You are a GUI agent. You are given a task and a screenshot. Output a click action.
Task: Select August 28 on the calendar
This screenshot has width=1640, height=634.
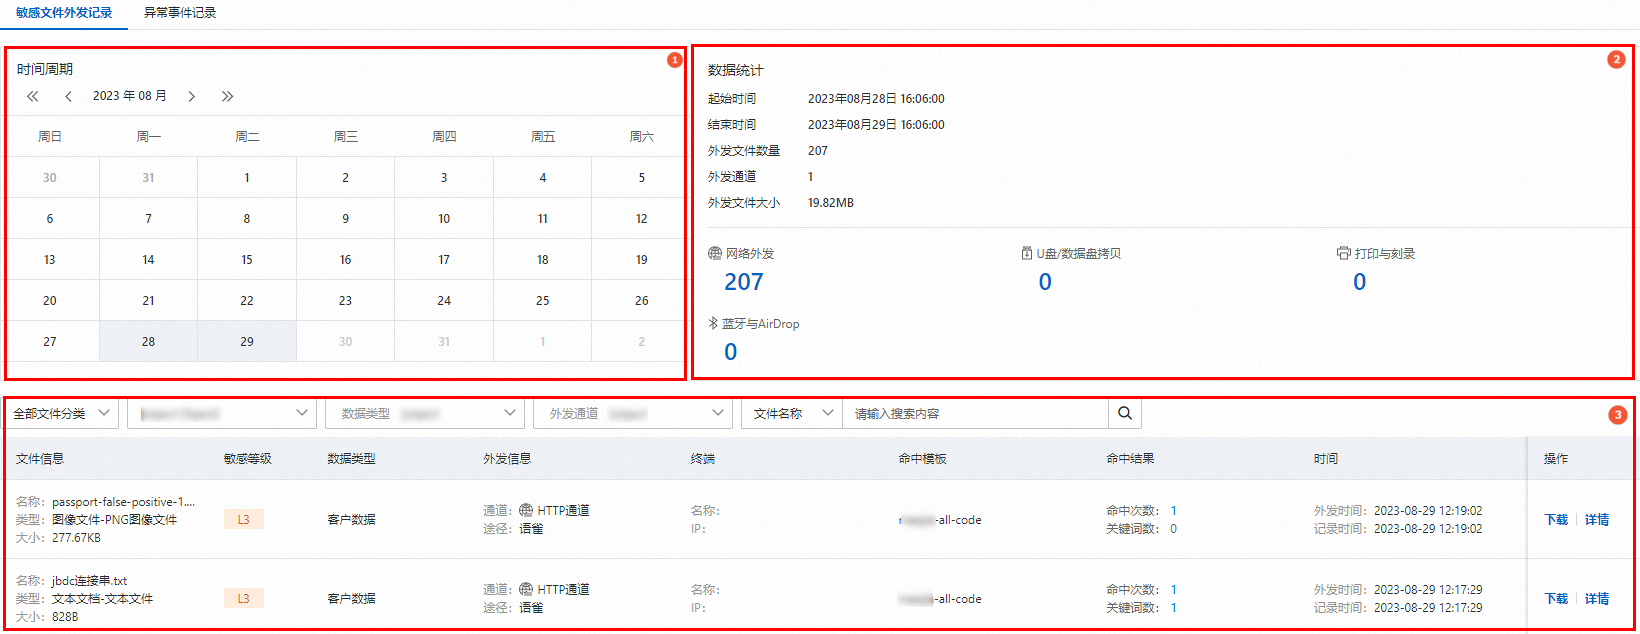pyautogui.click(x=148, y=341)
